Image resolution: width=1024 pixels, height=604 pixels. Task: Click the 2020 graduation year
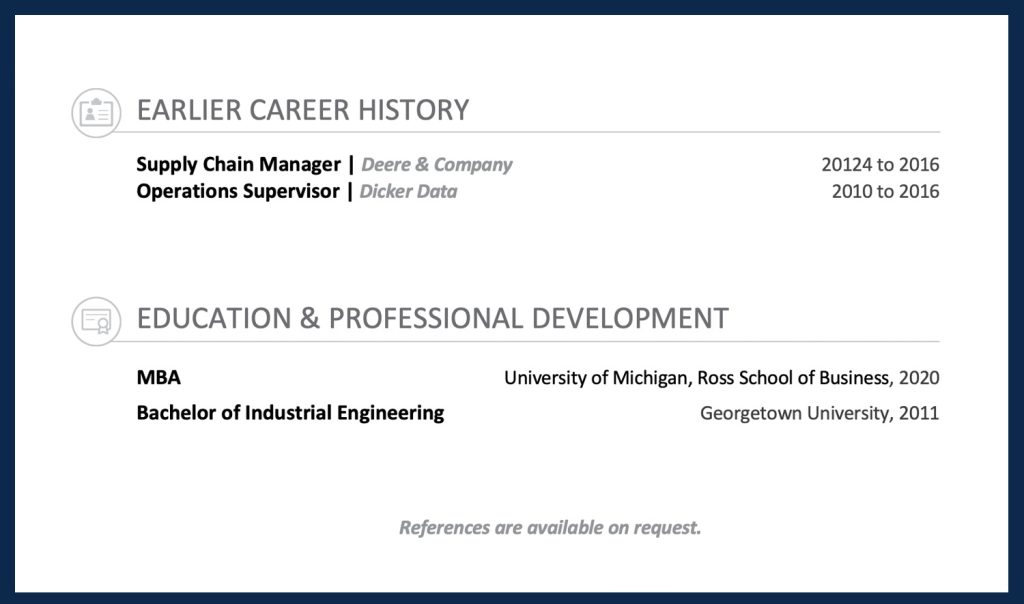[x=919, y=378]
